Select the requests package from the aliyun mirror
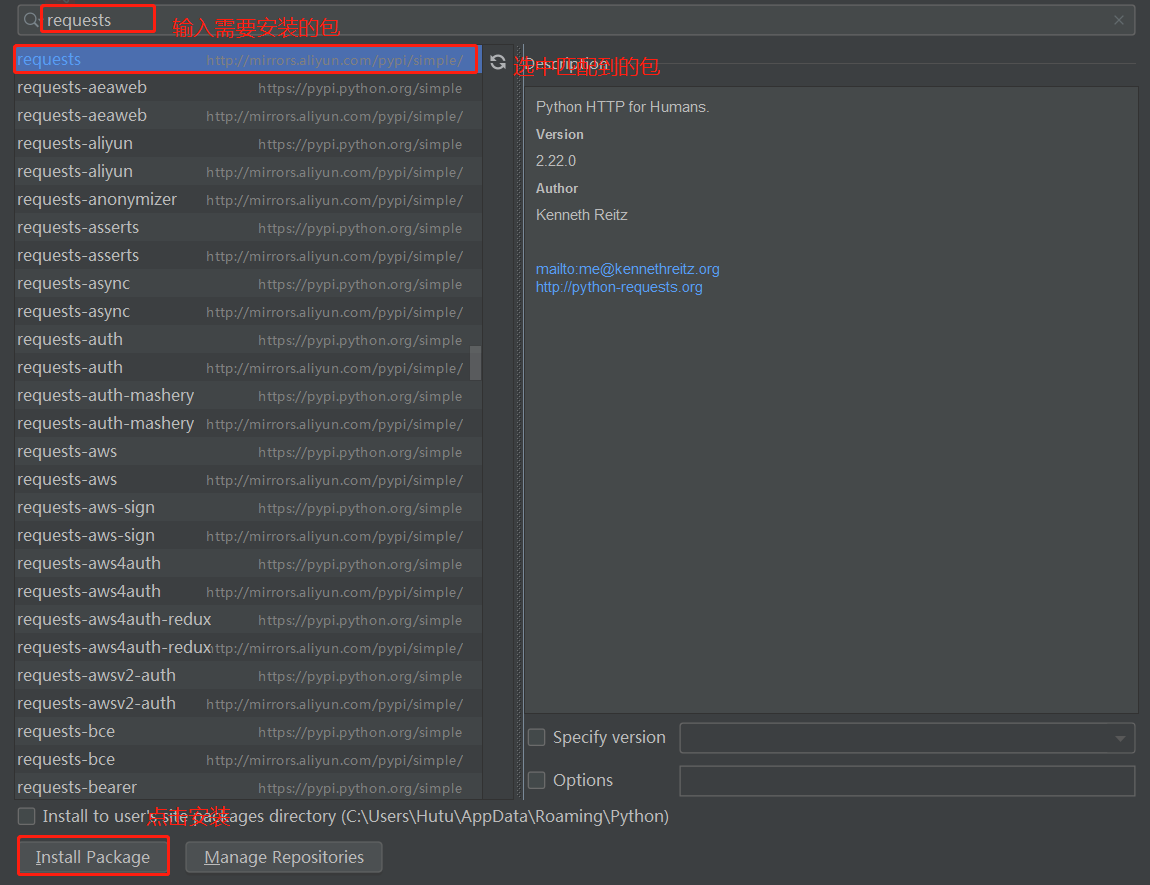Image resolution: width=1150 pixels, height=885 pixels. point(247,59)
